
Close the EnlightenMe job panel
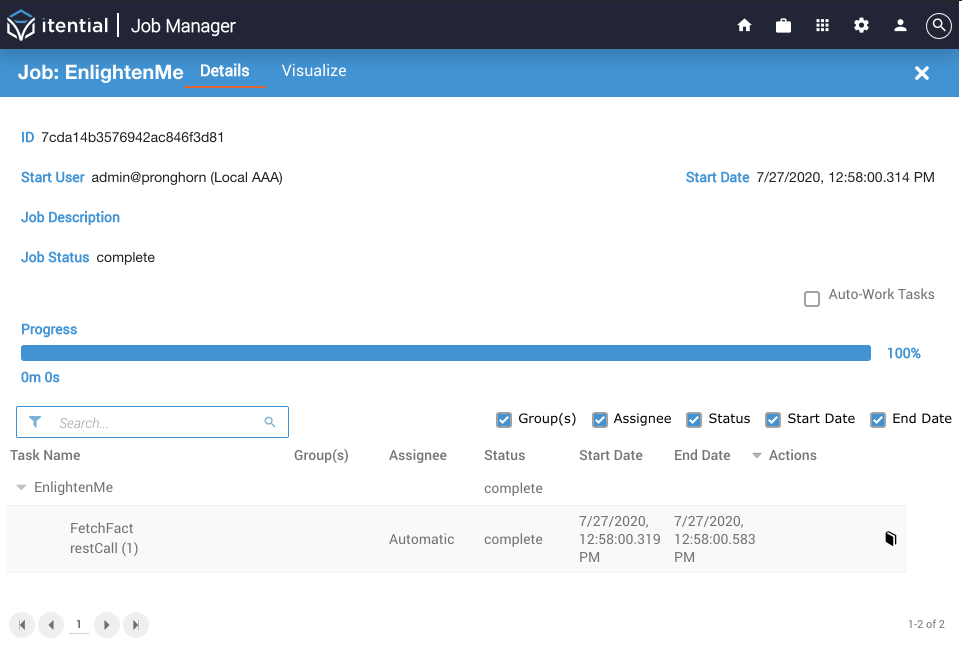pyautogui.click(x=922, y=73)
